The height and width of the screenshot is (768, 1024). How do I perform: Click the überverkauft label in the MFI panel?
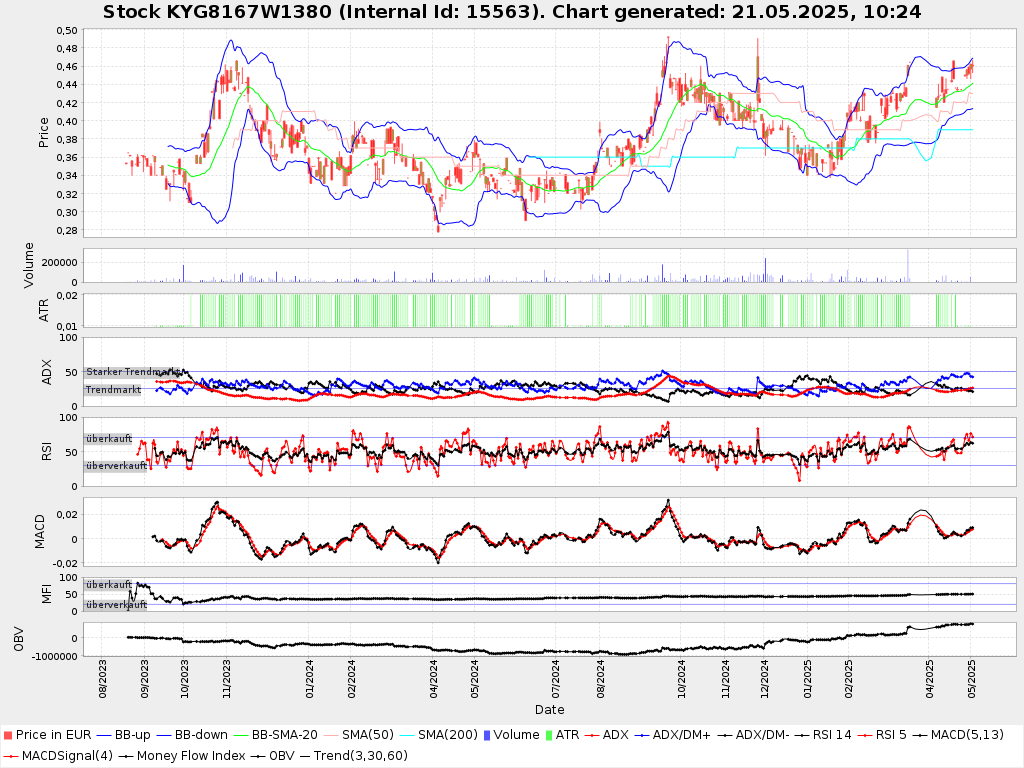click(x=116, y=605)
